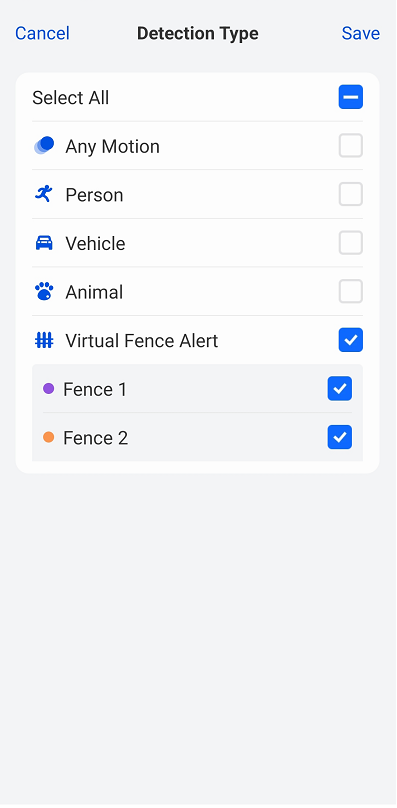
Task: Uncheck the Virtual Fence Alert checkbox
Action: (351, 340)
